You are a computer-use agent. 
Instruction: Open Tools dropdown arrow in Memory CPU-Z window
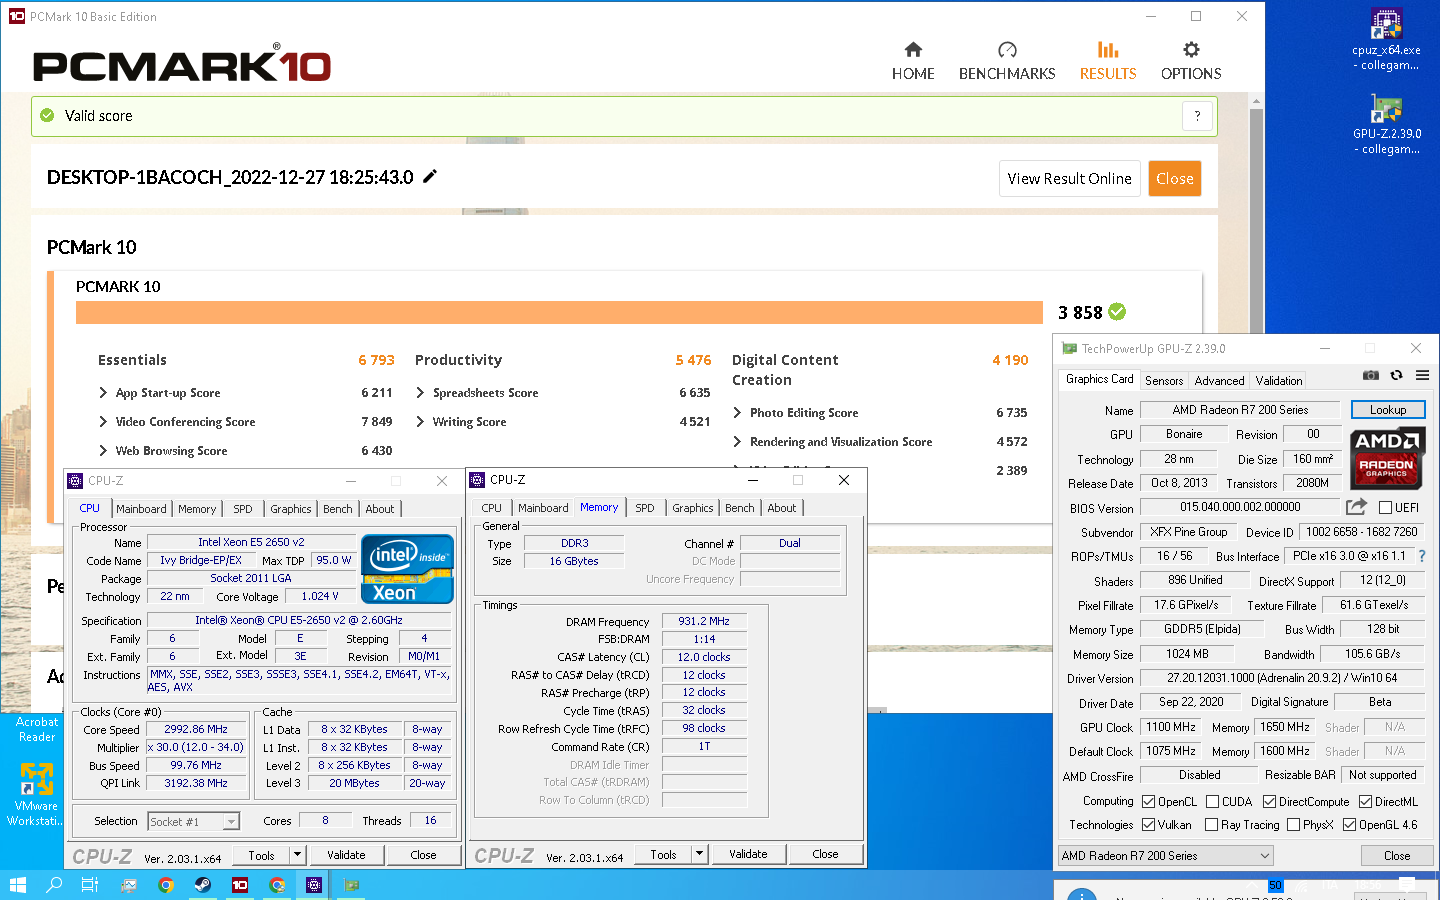click(x=700, y=854)
